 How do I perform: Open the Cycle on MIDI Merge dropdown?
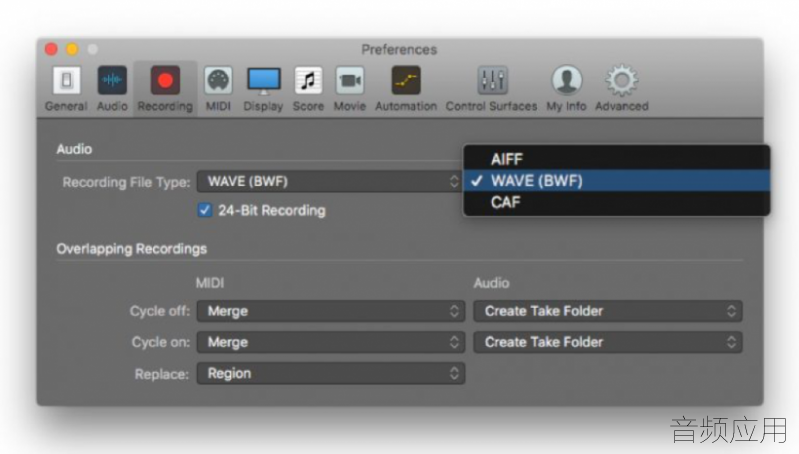pyautogui.click(x=331, y=342)
